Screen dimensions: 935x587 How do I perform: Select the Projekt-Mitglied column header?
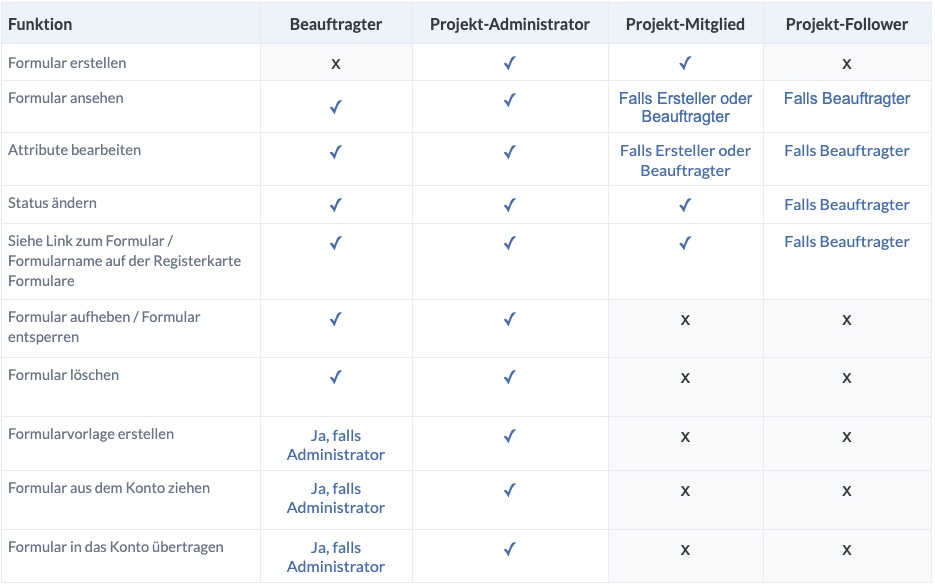(x=685, y=24)
